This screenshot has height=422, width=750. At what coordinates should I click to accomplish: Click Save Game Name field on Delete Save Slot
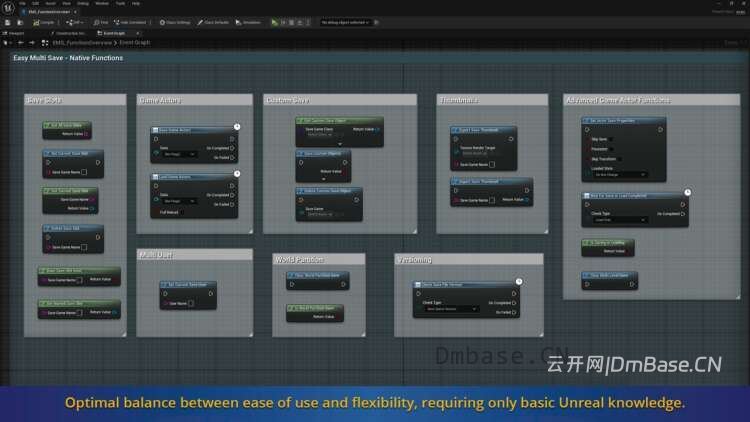84,247
